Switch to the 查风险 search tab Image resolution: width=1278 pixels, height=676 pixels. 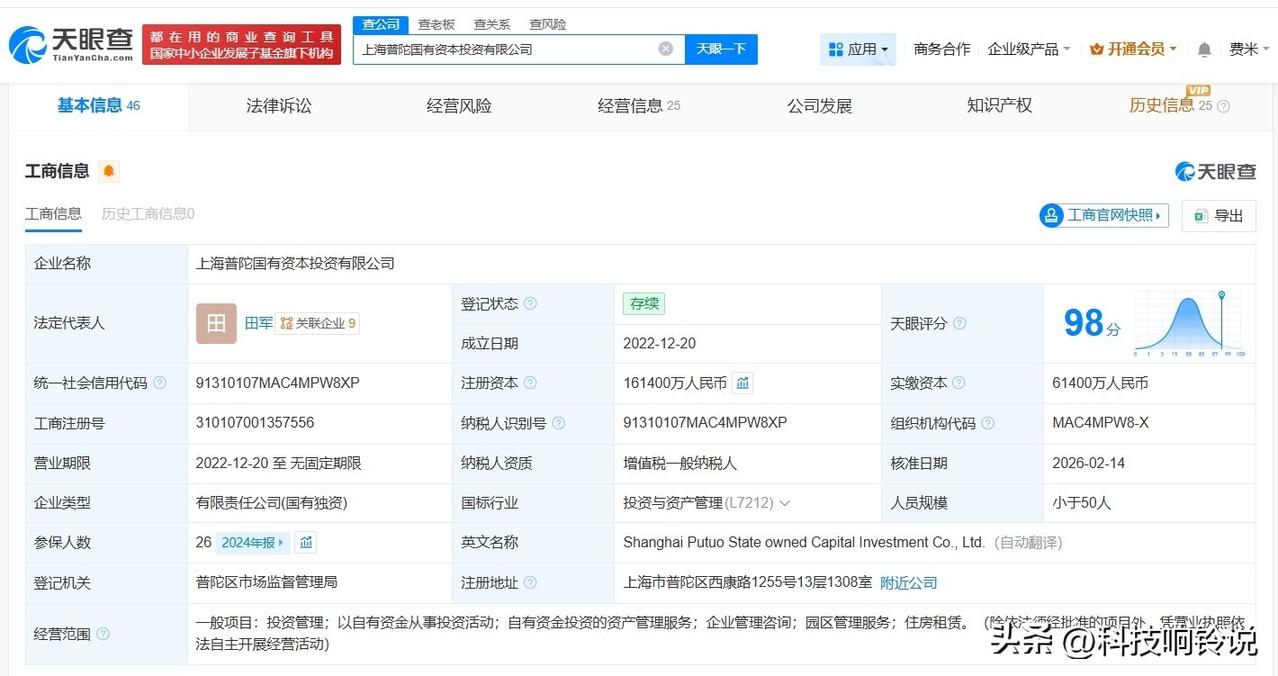click(548, 24)
